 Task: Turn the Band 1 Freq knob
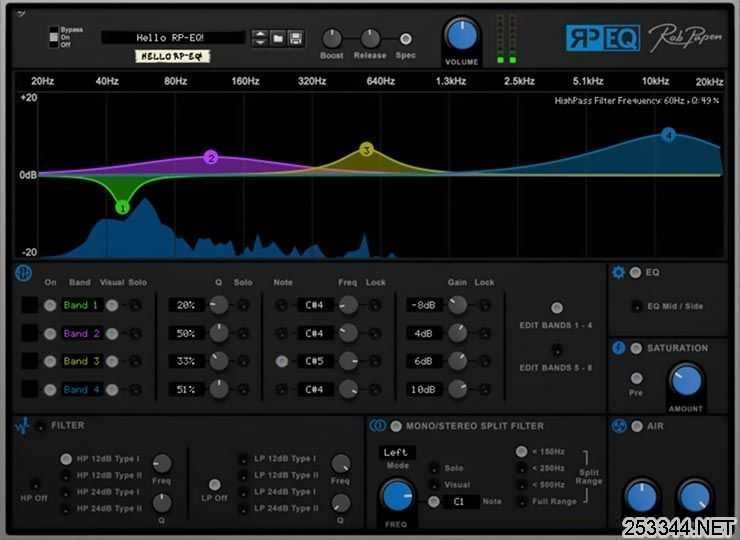[x=348, y=305]
